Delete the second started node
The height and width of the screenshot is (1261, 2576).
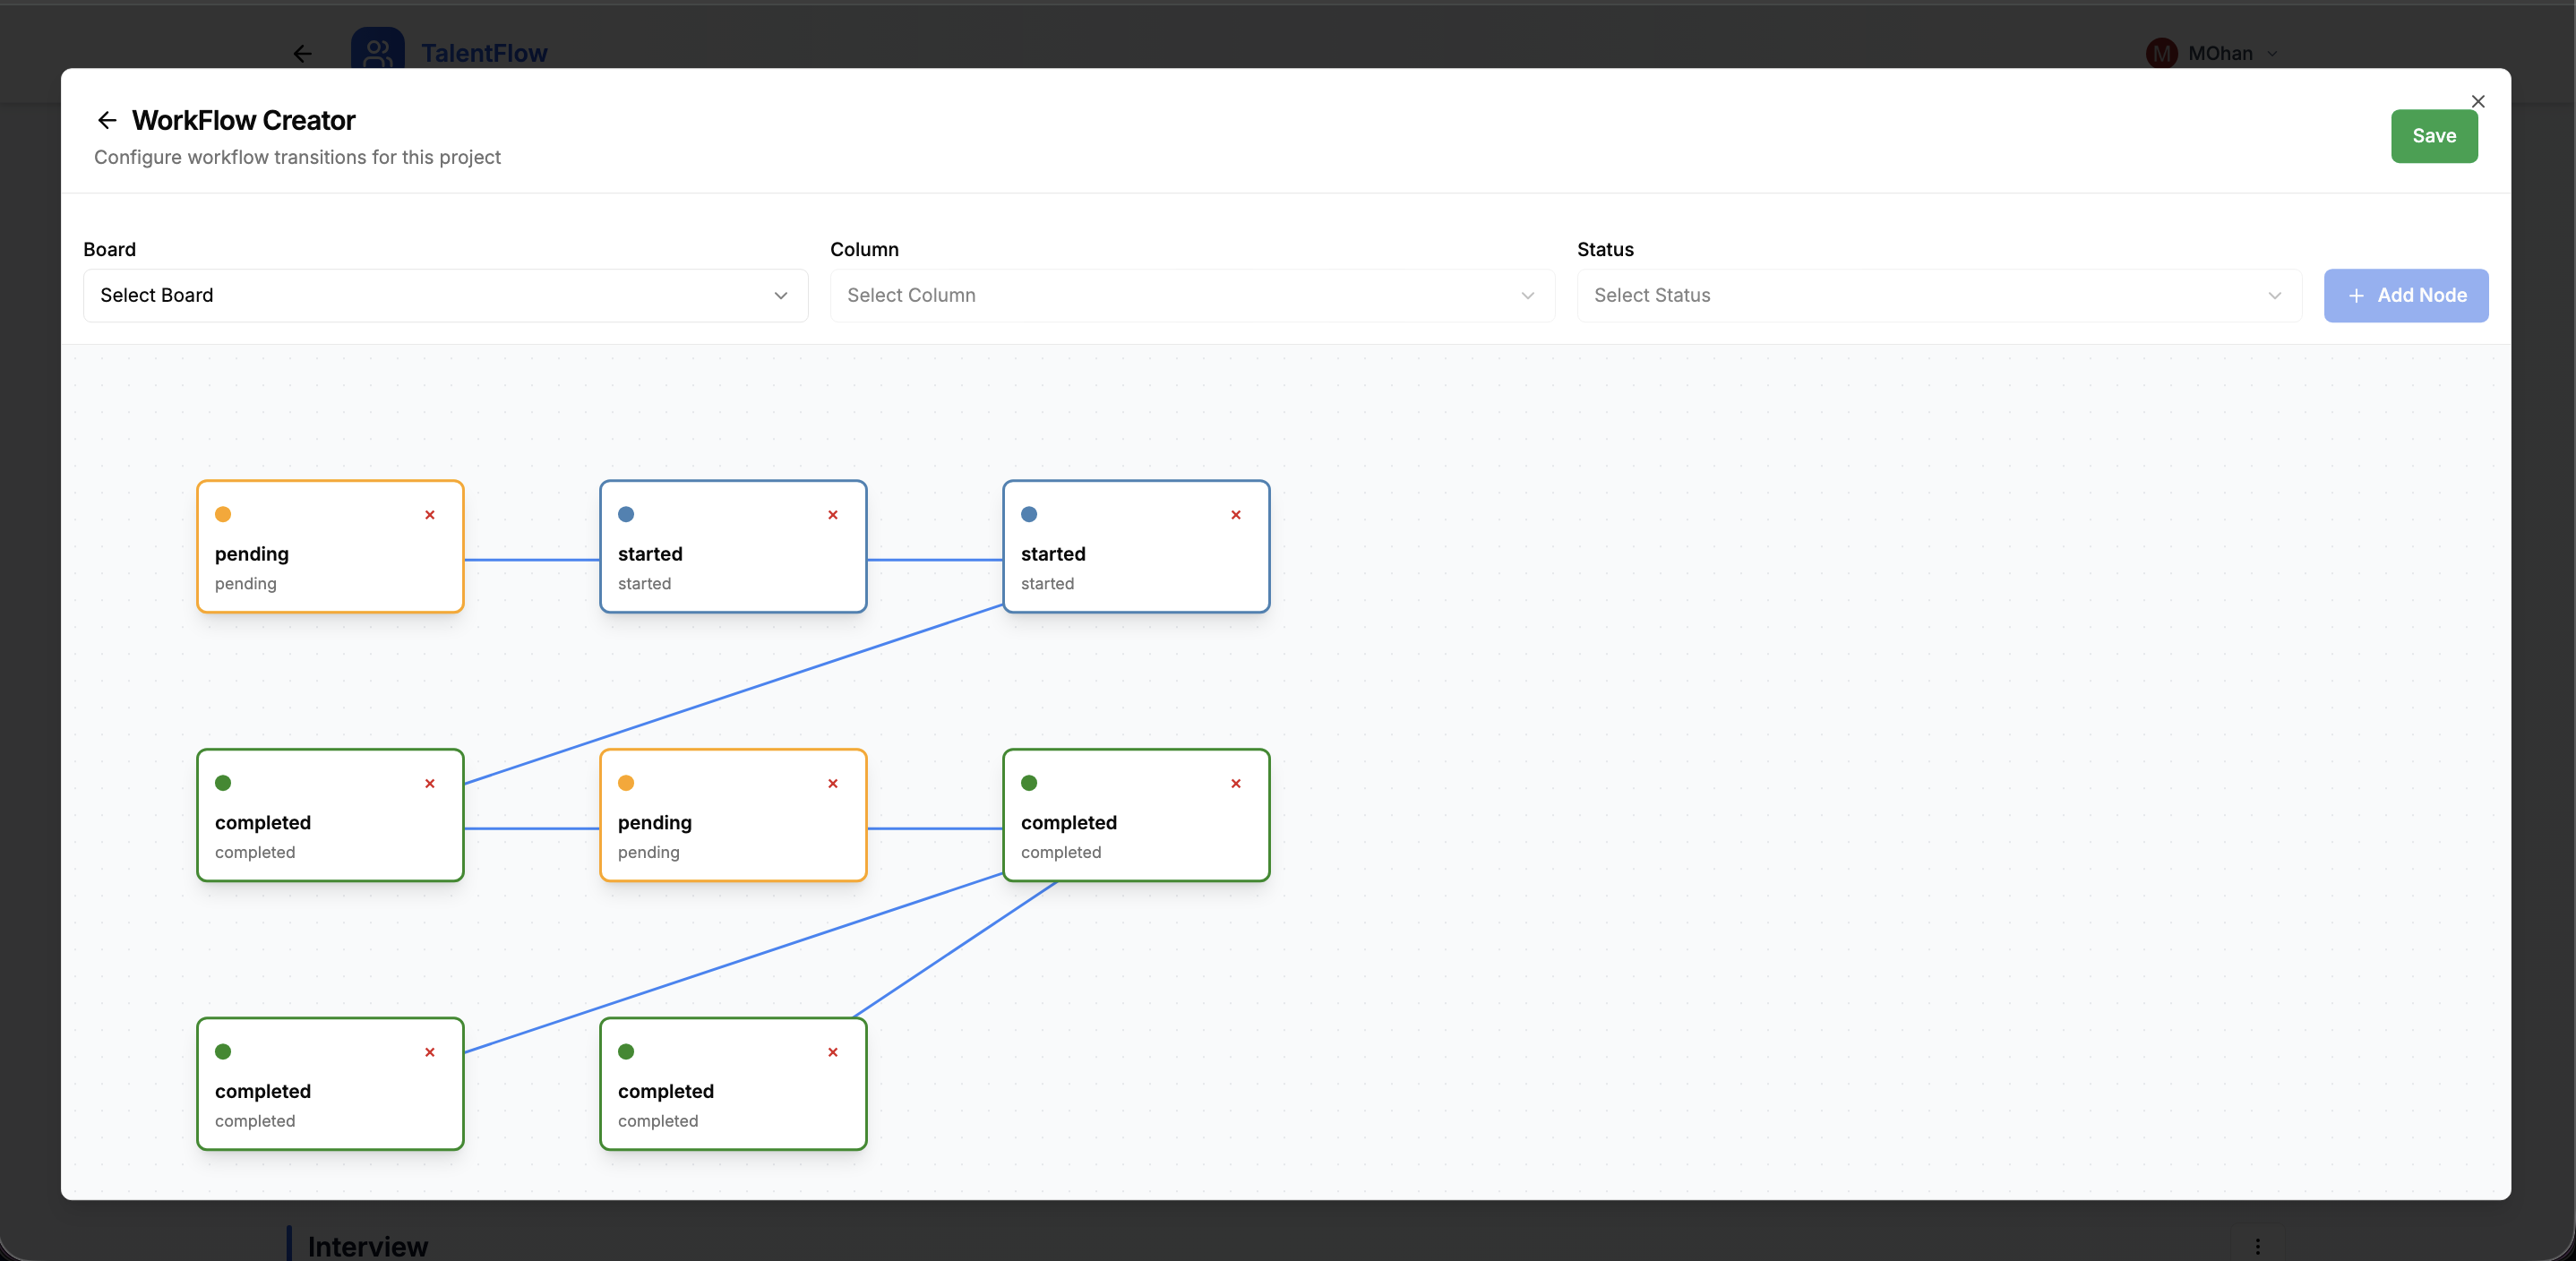coord(1235,515)
